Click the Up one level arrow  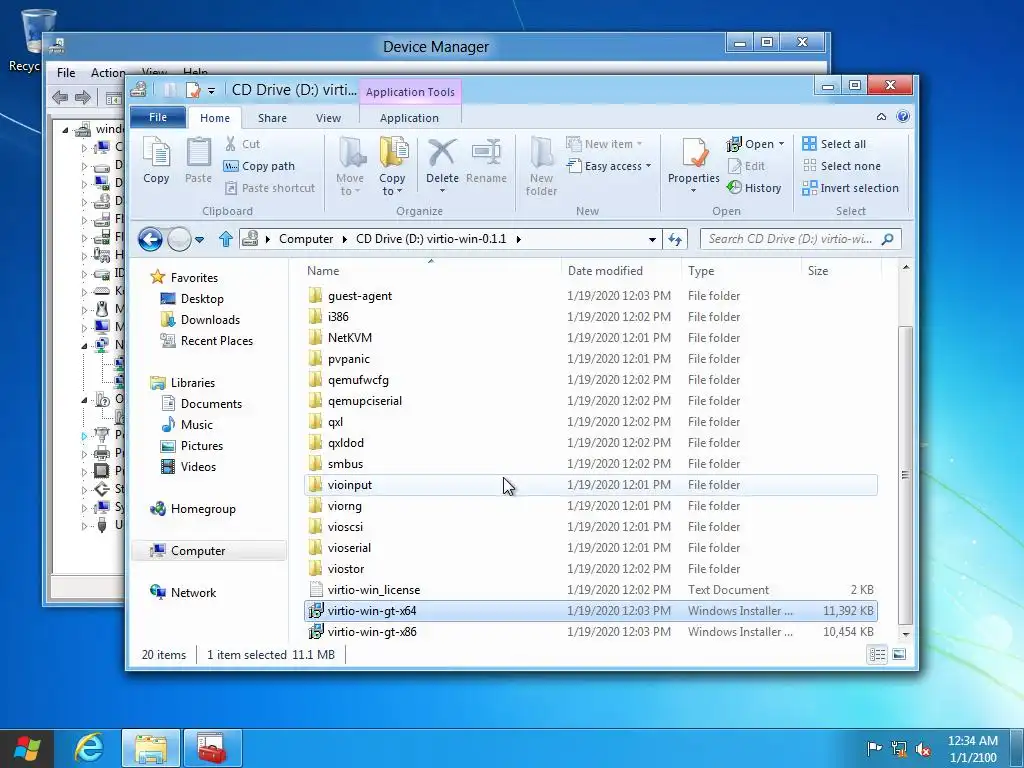[226, 239]
